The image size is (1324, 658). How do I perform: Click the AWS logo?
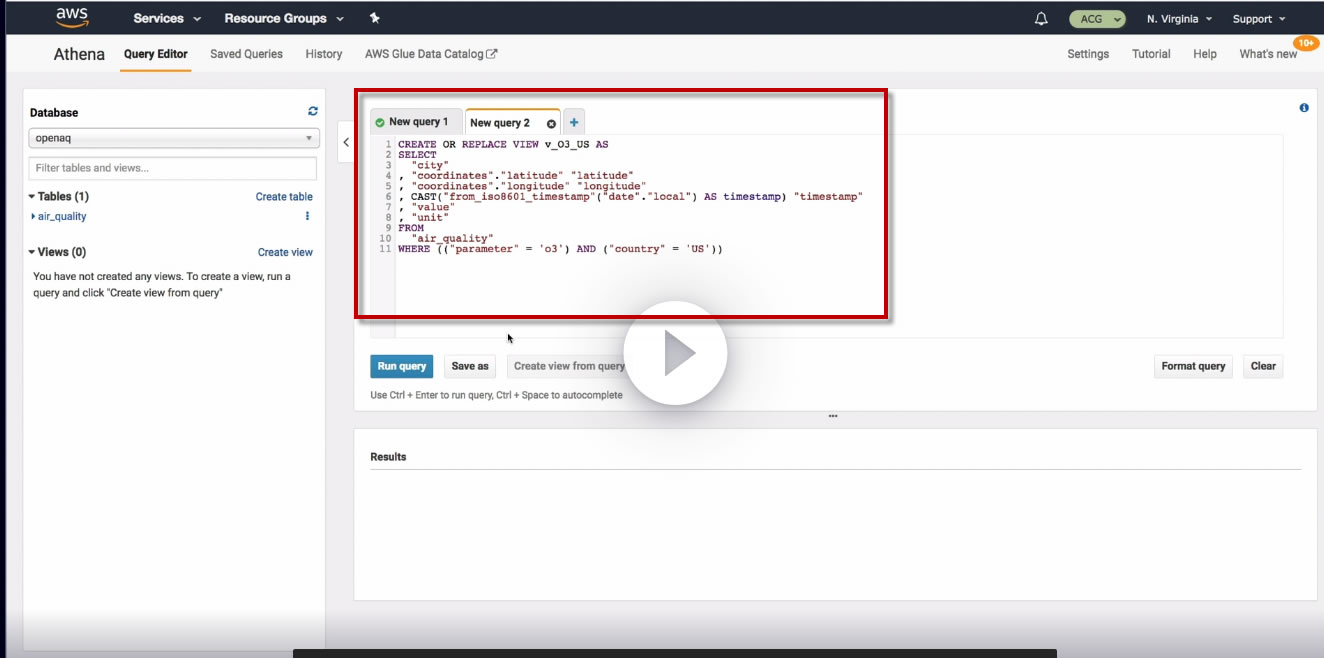[x=72, y=17]
